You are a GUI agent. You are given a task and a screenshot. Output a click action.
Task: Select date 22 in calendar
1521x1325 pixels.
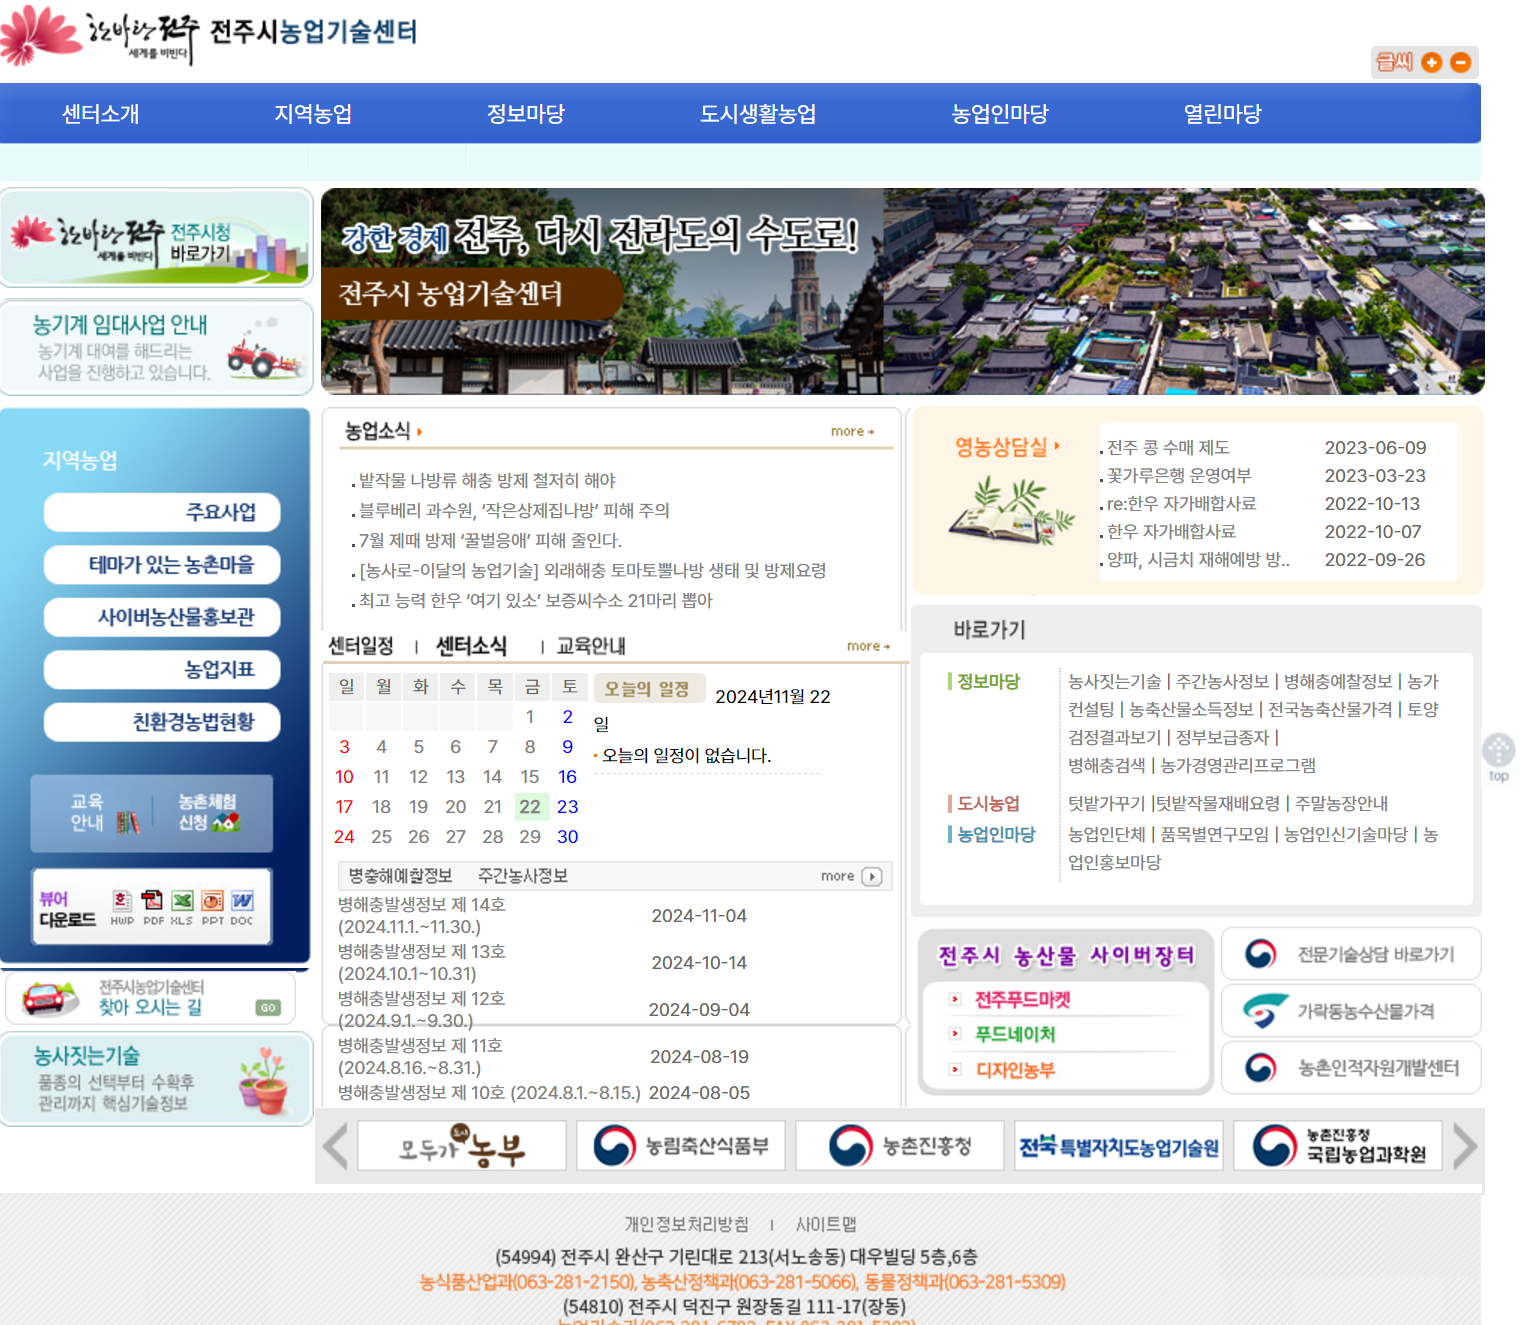point(530,807)
